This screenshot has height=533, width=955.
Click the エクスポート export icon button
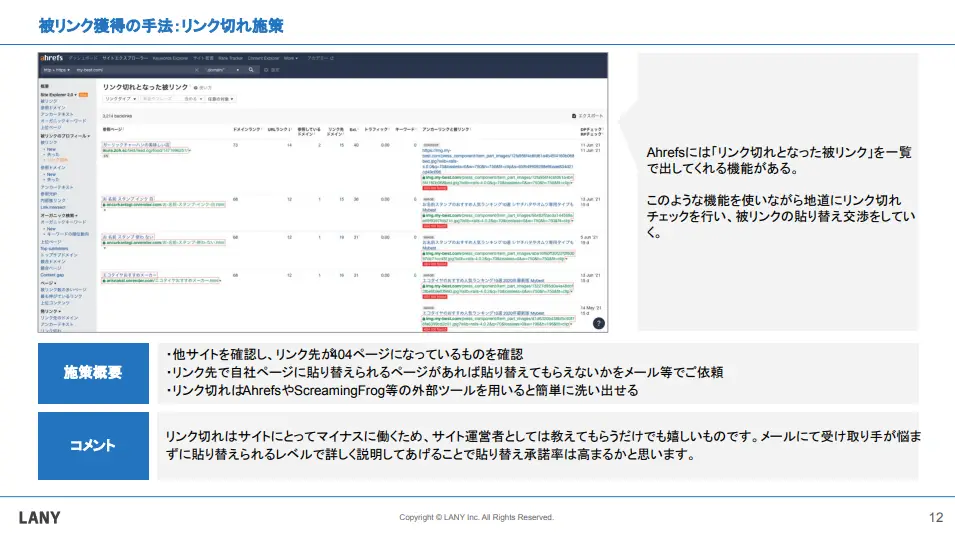[x=587, y=116]
